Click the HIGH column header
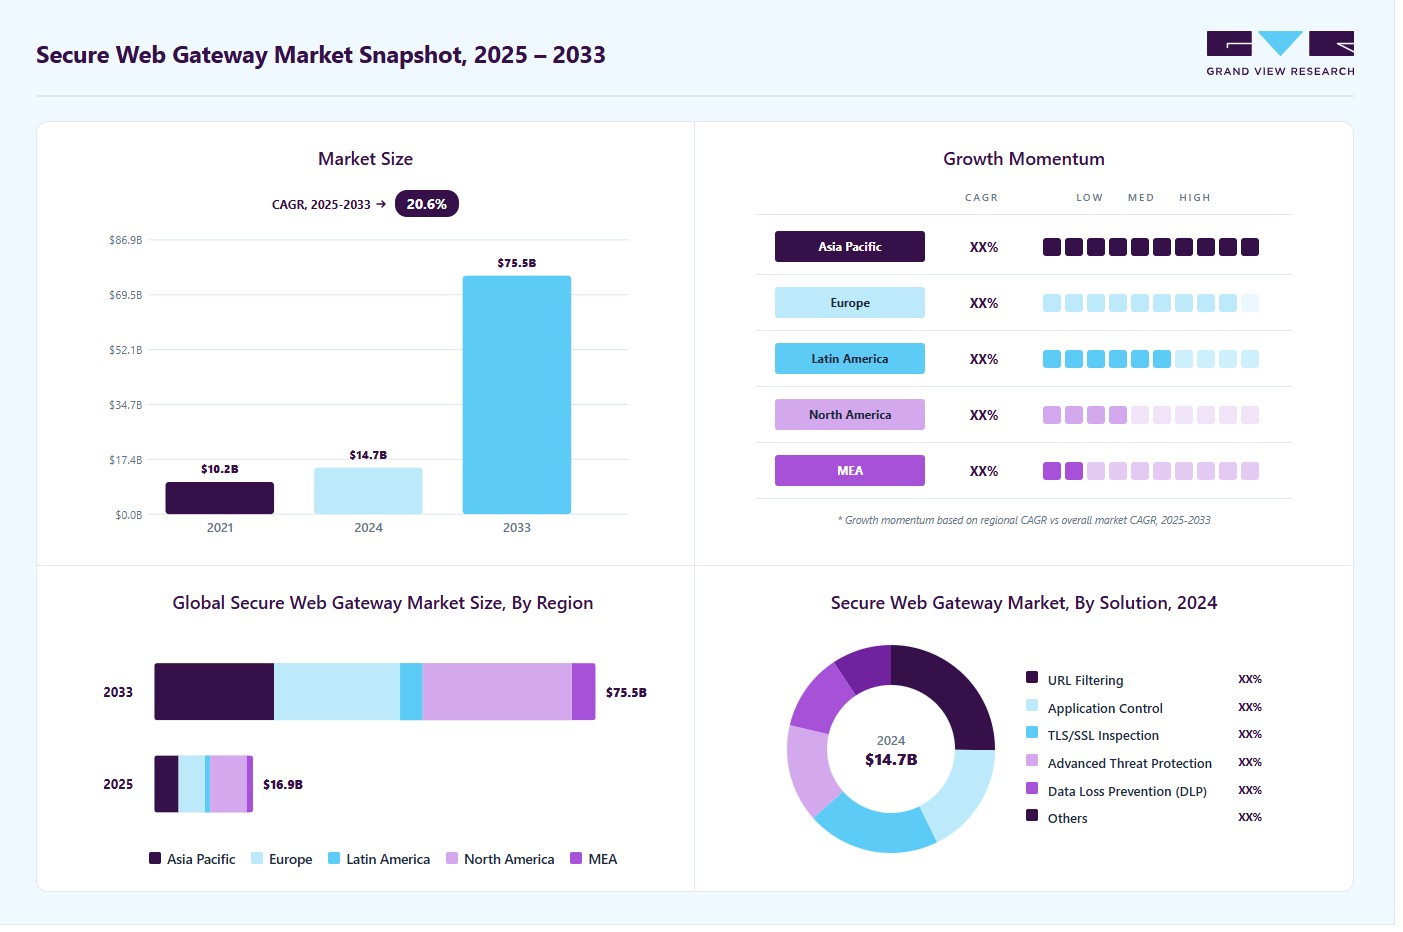1403x932 pixels. click(x=1195, y=198)
